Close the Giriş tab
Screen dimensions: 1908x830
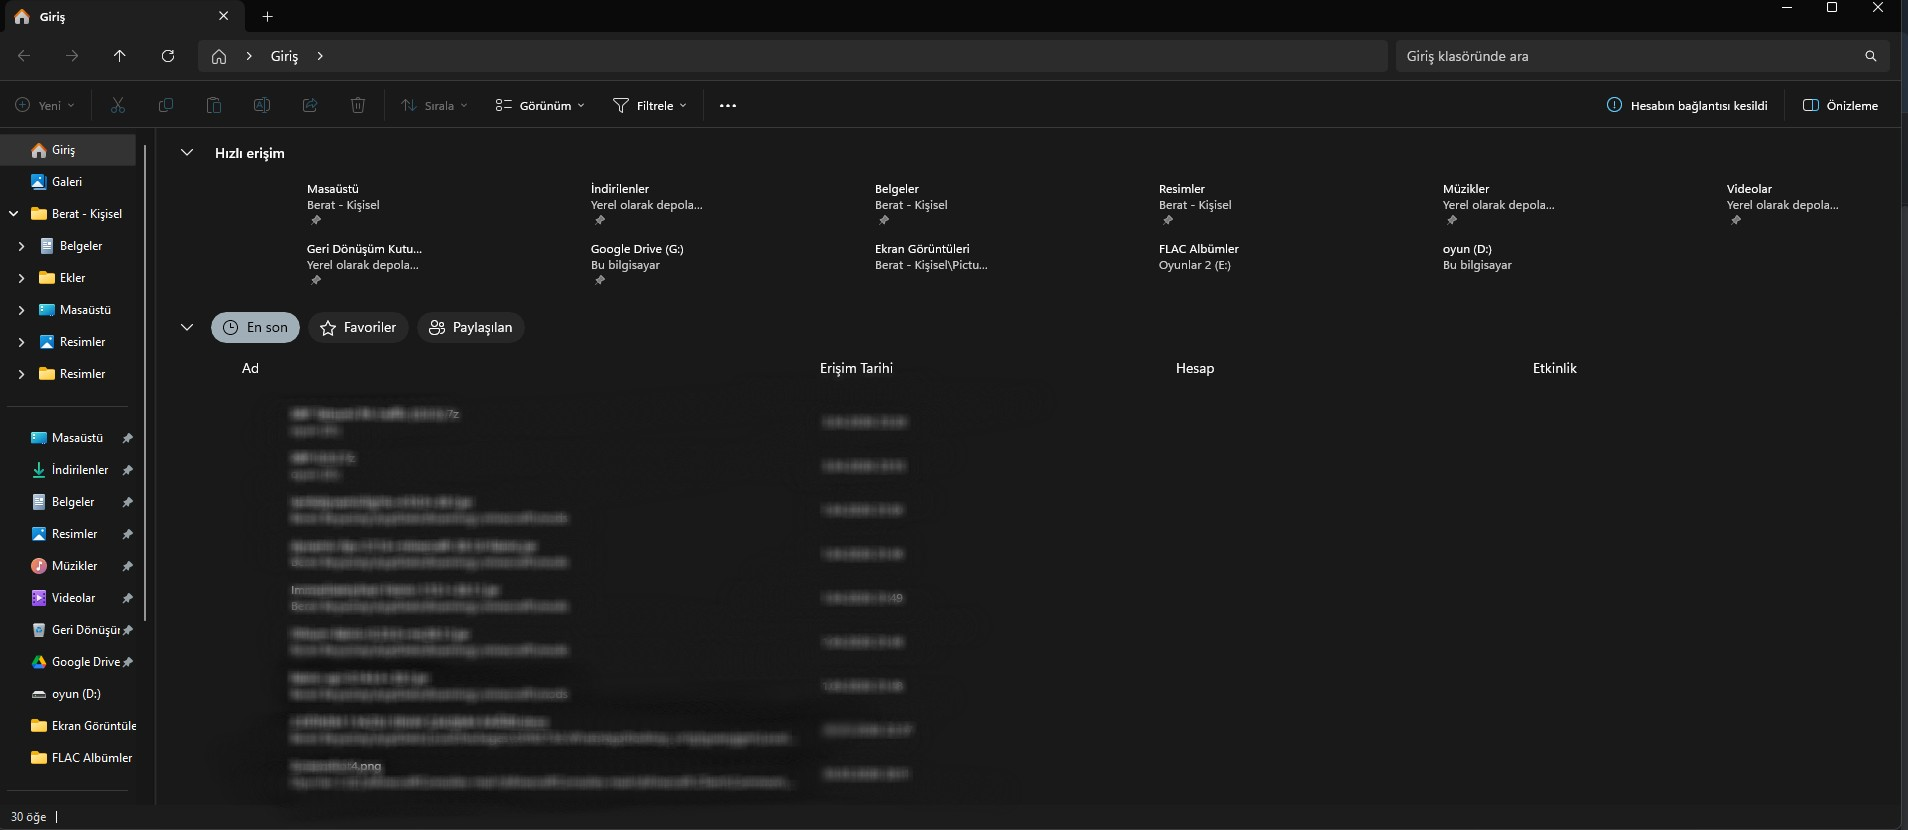pyautogui.click(x=223, y=16)
